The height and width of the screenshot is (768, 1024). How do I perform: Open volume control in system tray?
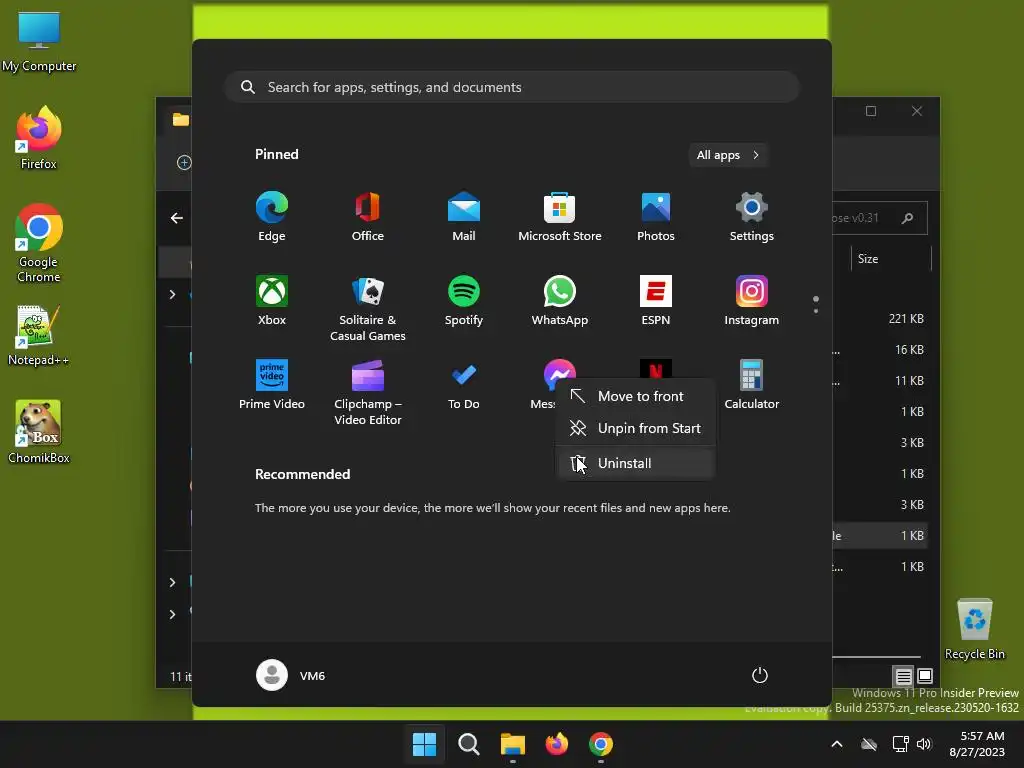coord(923,744)
